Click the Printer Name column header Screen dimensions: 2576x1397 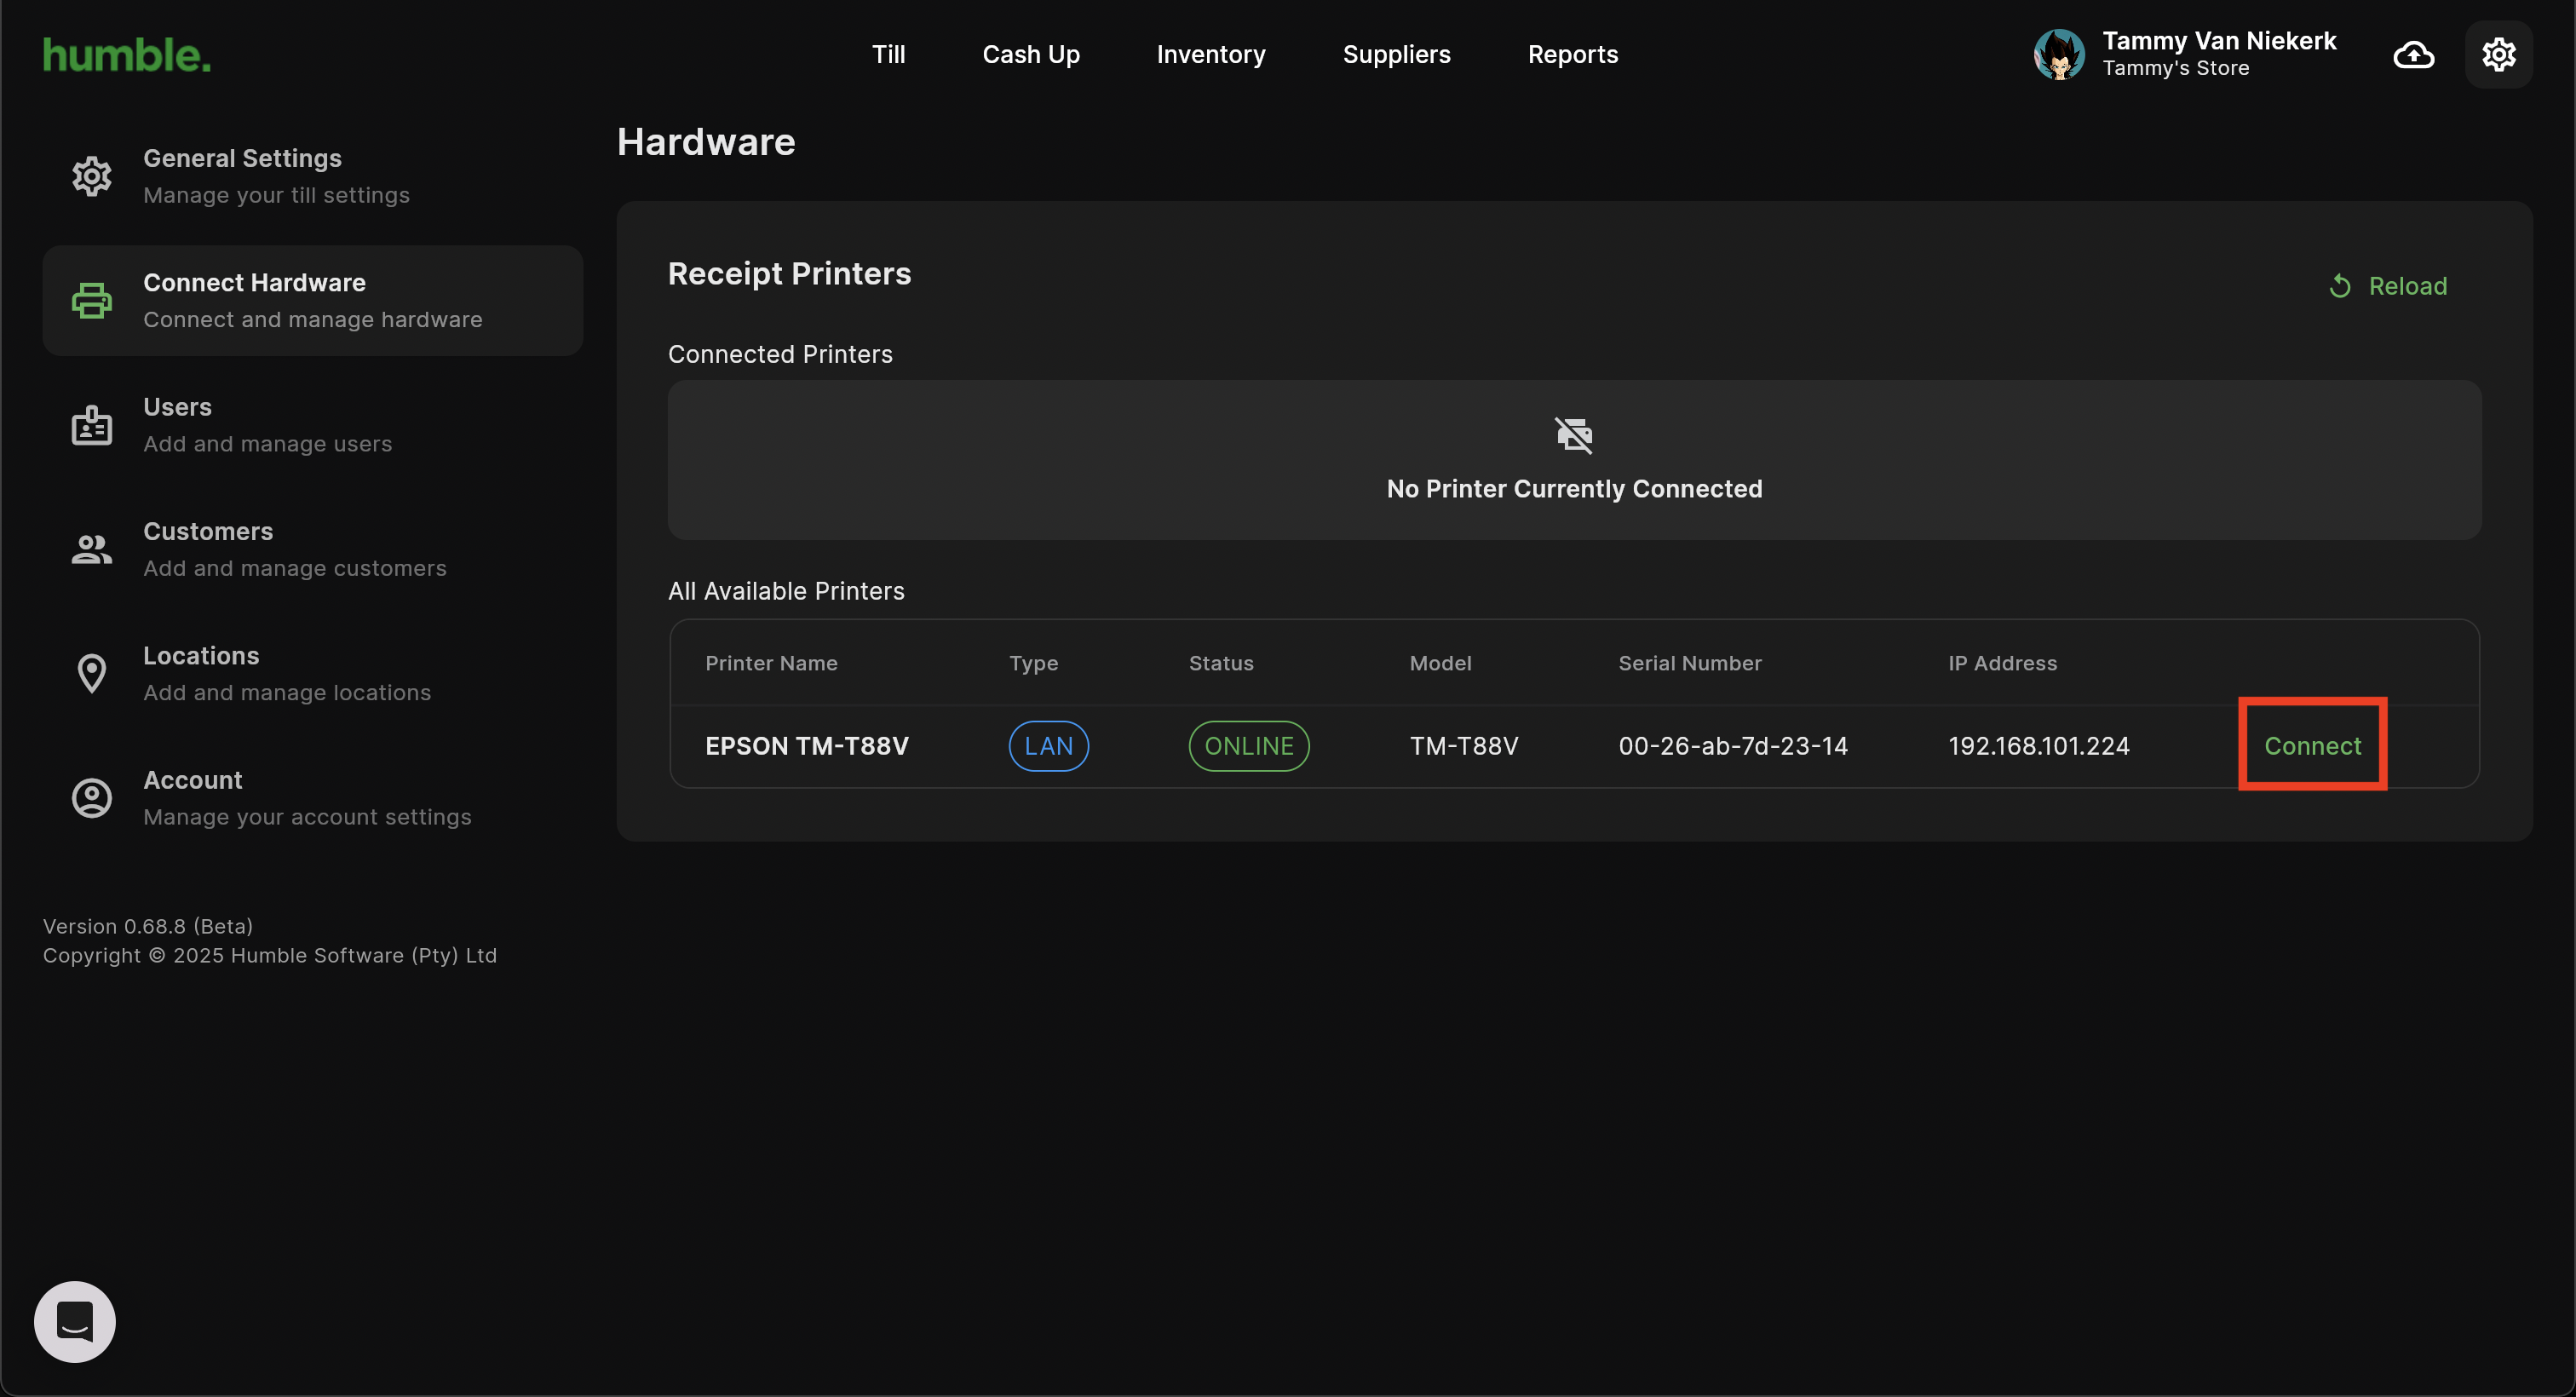(x=771, y=663)
